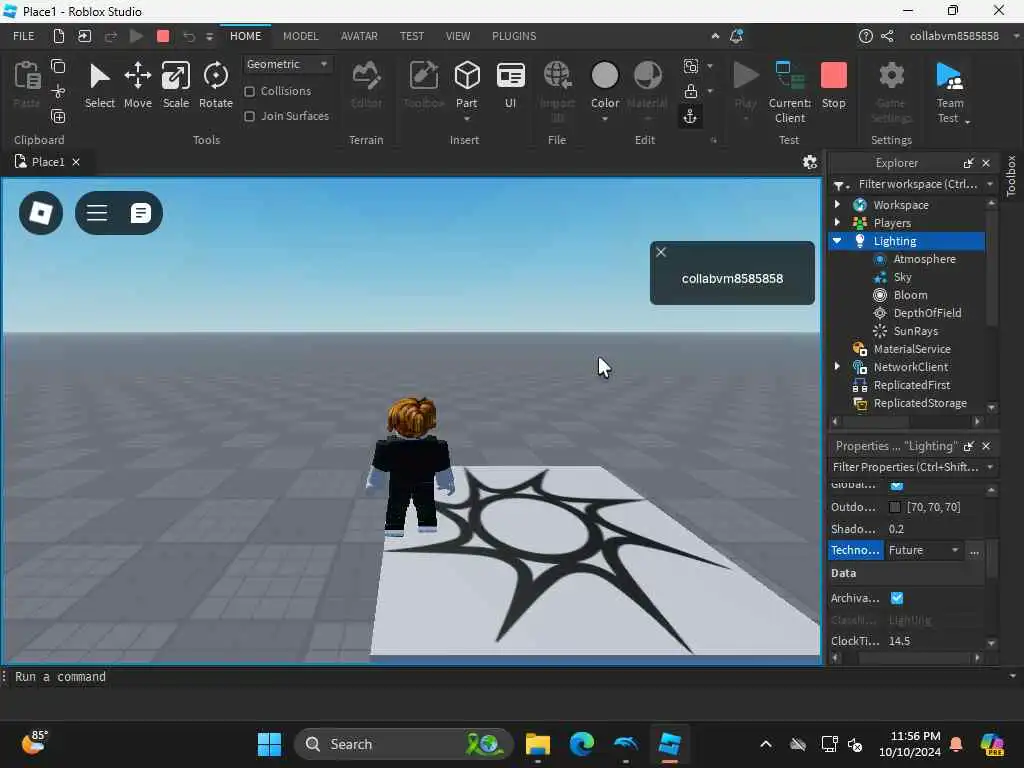The image size is (1024, 768).
Task: Switch to the AVATAR tab
Action: pyautogui.click(x=359, y=36)
